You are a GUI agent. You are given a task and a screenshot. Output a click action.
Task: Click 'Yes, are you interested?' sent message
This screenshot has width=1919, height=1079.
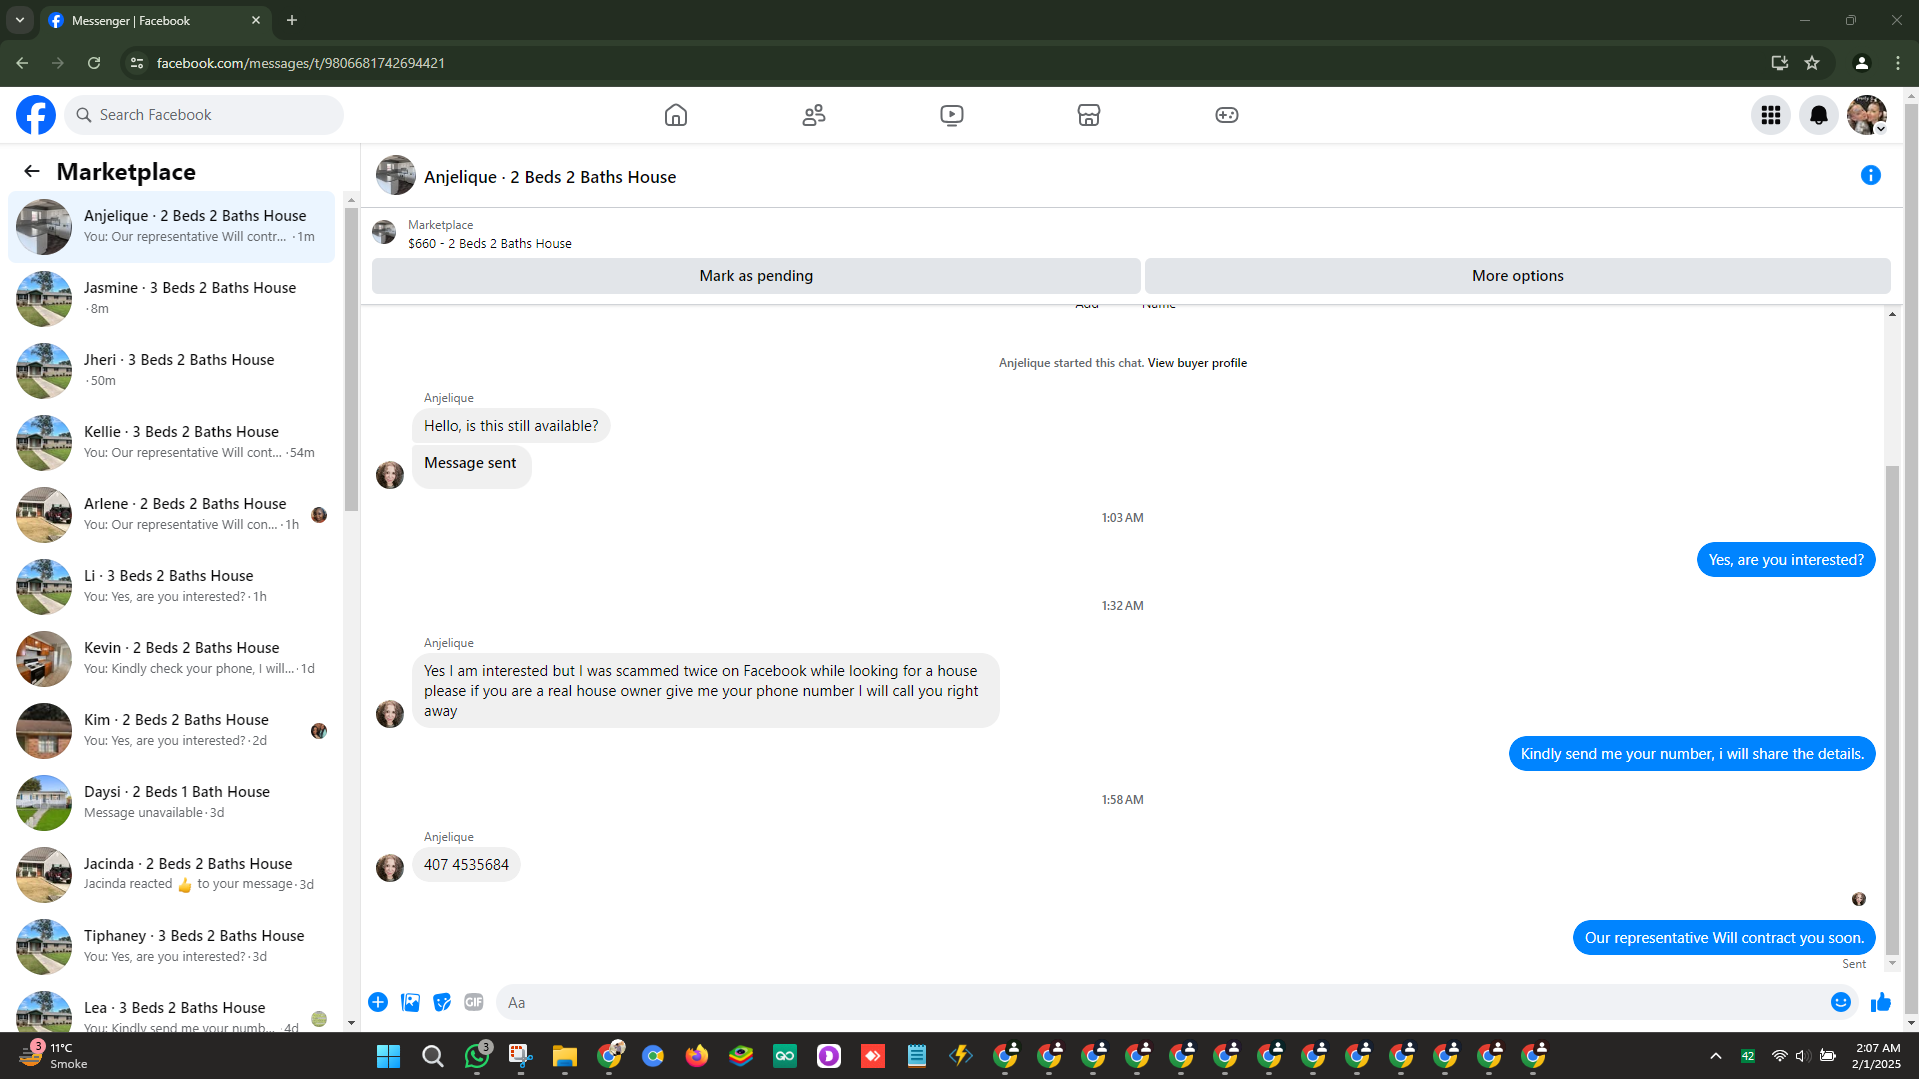point(1786,560)
